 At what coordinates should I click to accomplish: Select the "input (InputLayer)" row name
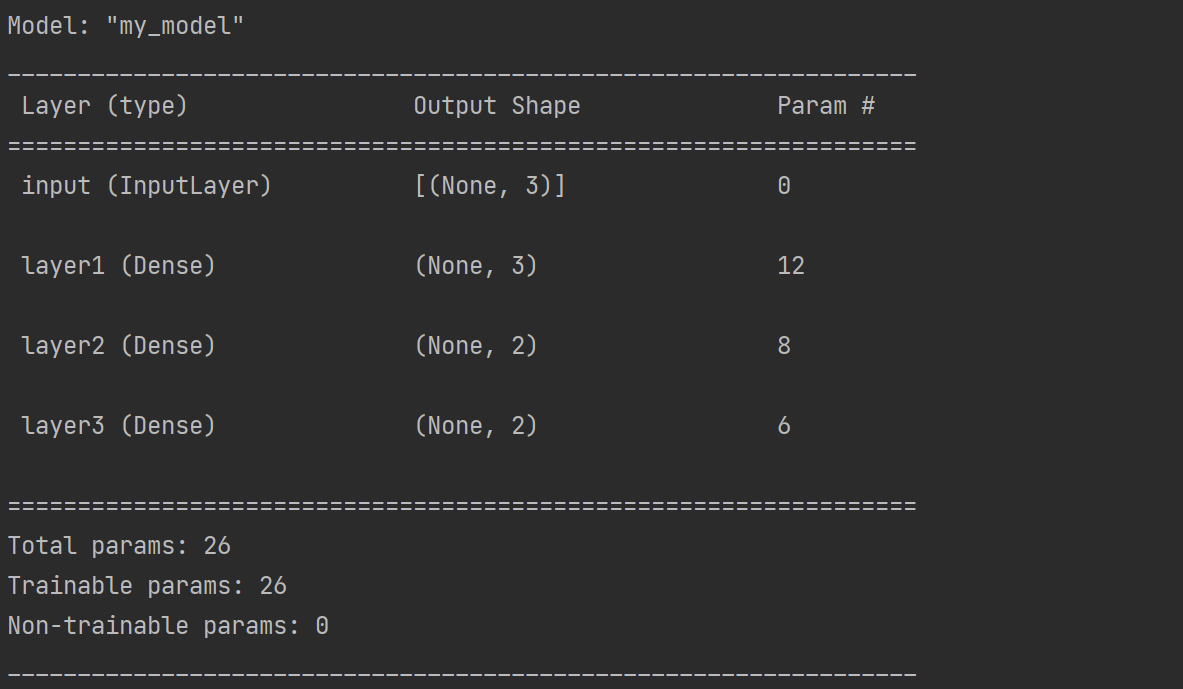[146, 186]
